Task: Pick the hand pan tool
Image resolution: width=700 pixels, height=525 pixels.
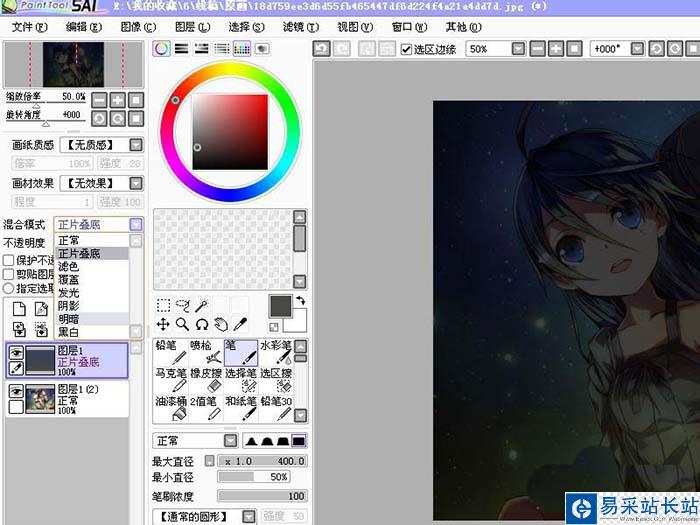Action: point(221,325)
